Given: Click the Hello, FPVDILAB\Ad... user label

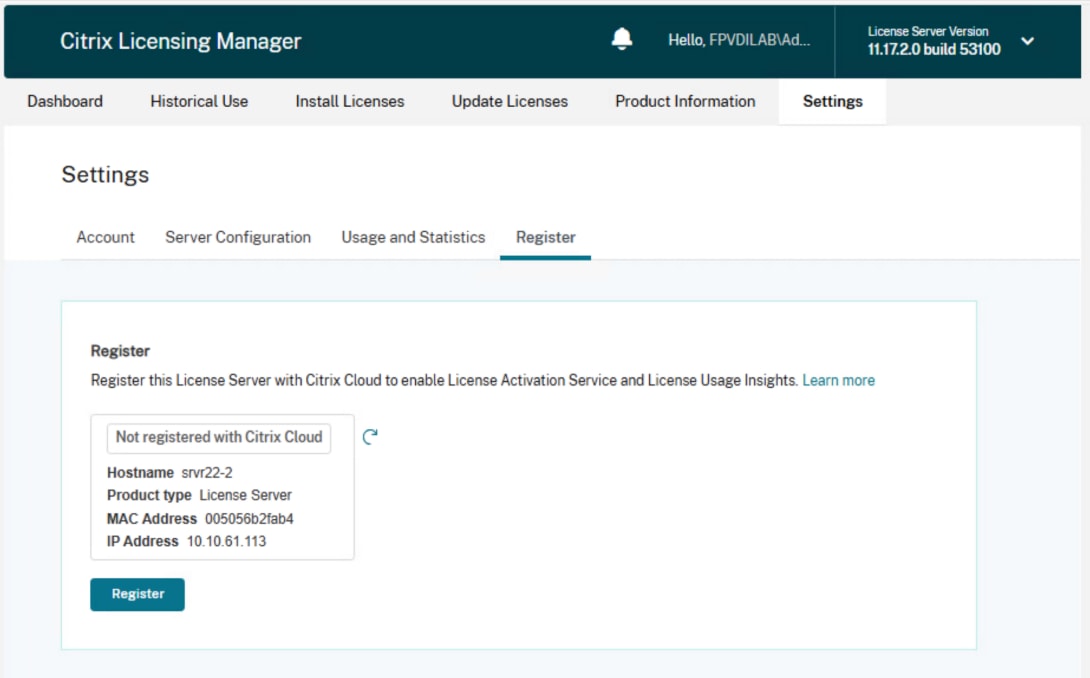Looking at the screenshot, I should pyautogui.click(x=739, y=40).
